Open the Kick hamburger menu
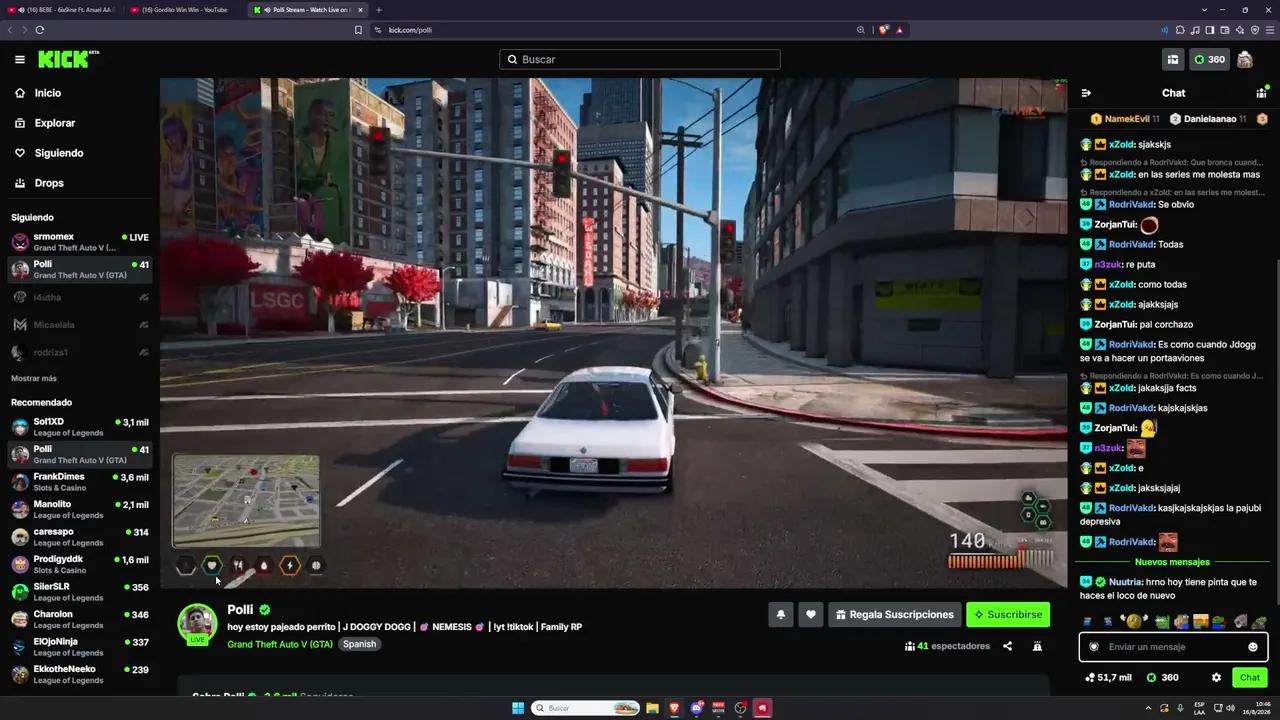 pos(20,59)
